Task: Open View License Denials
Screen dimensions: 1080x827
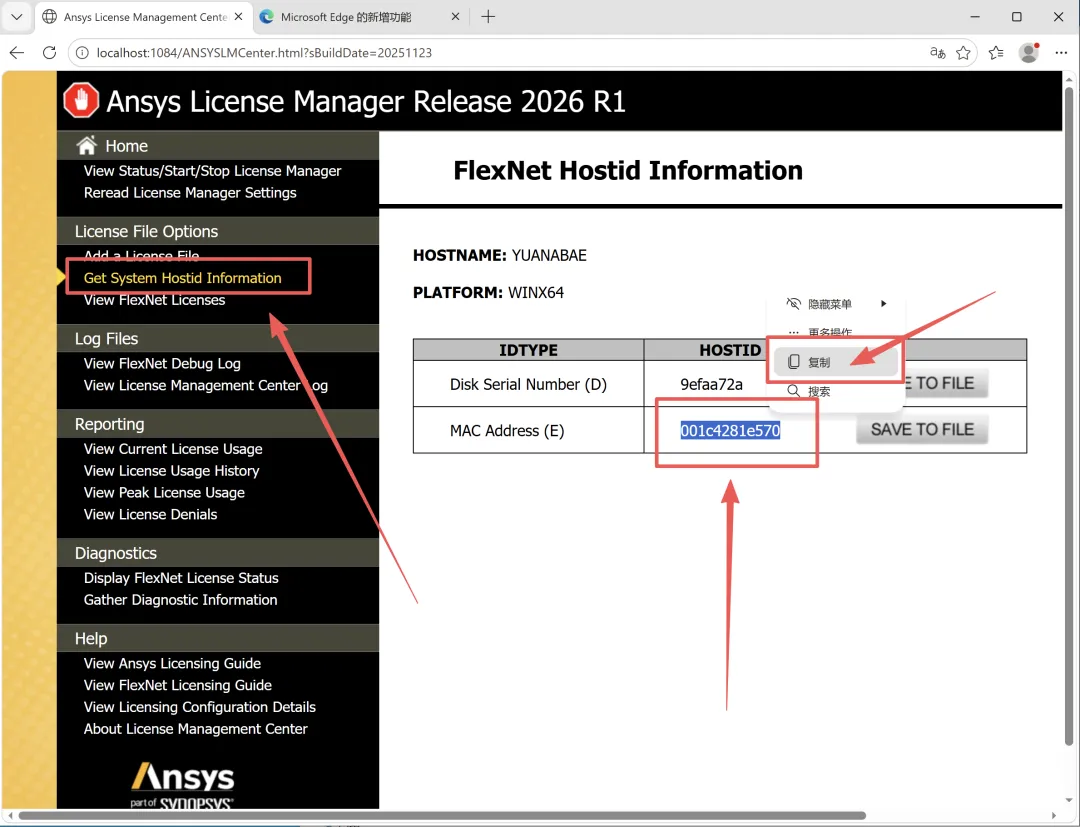Action: [150, 514]
